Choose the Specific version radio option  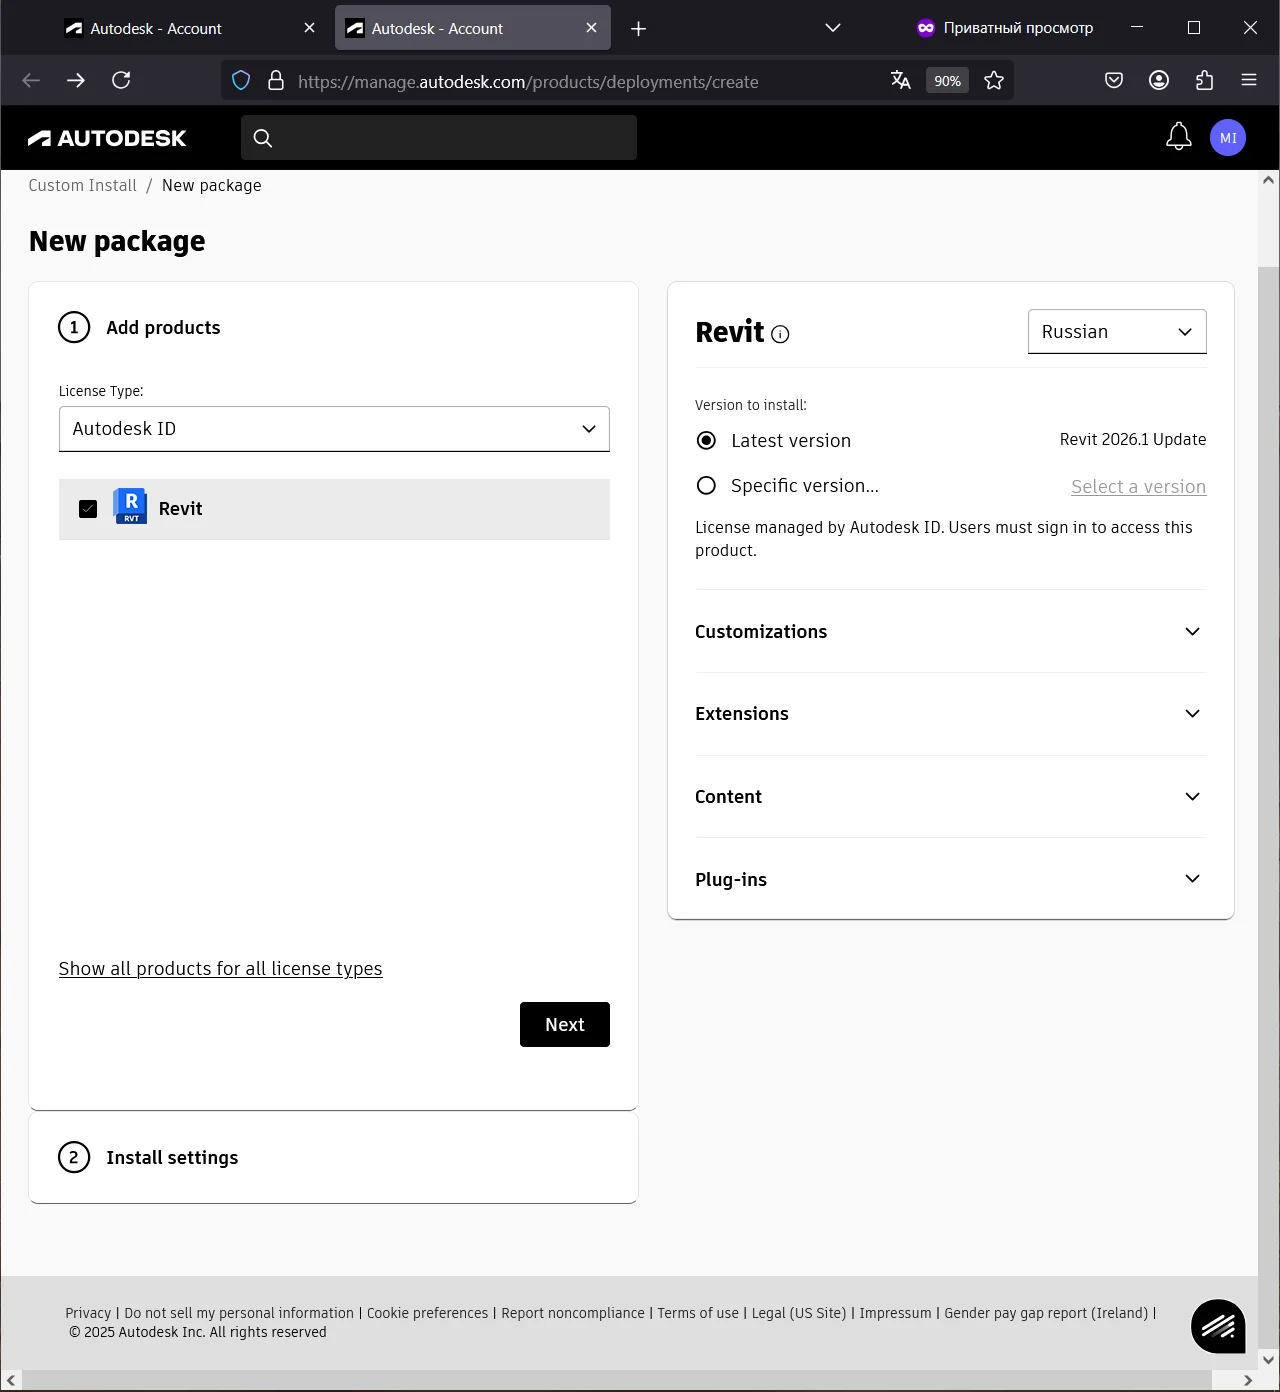click(706, 486)
